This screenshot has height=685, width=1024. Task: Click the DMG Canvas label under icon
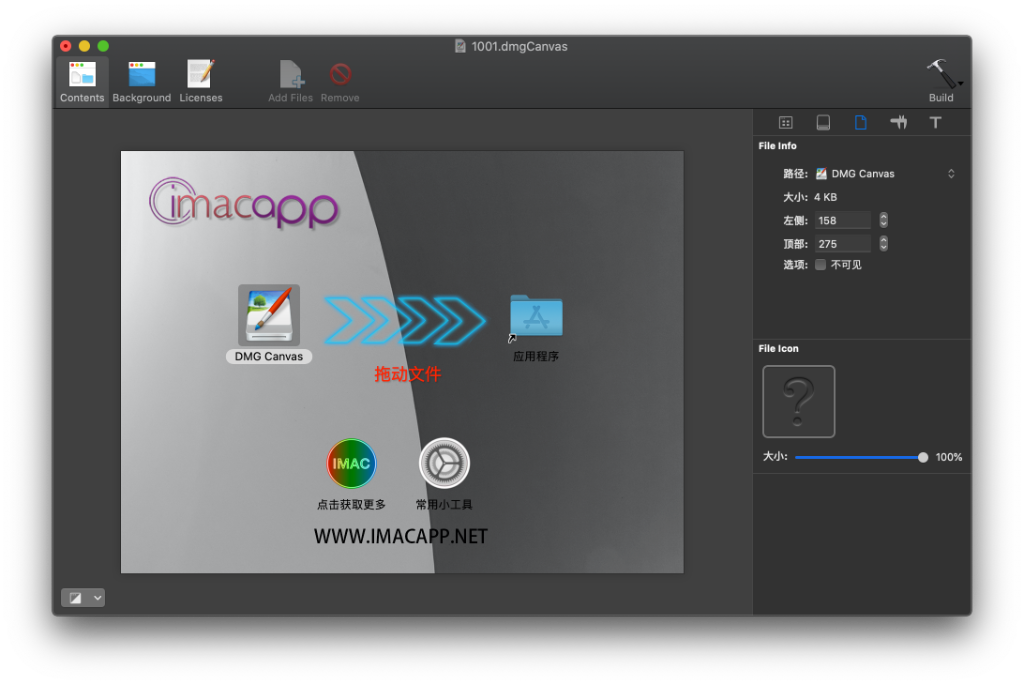pos(269,357)
